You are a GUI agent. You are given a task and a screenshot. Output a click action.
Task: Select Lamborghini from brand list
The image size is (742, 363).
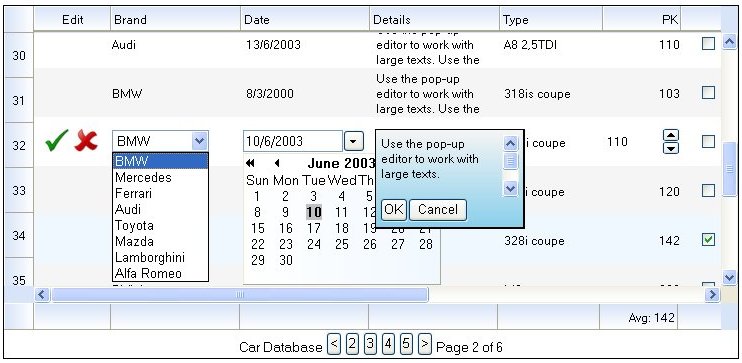click(150, 257)
